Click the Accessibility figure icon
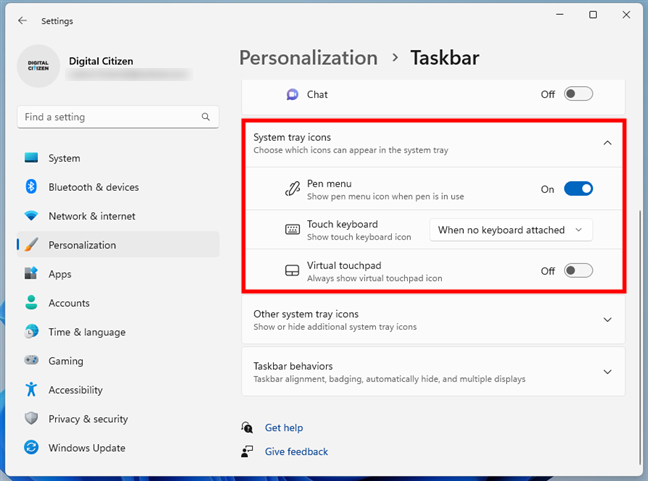Viewport: 648px width, 481px height. [31, 390]
